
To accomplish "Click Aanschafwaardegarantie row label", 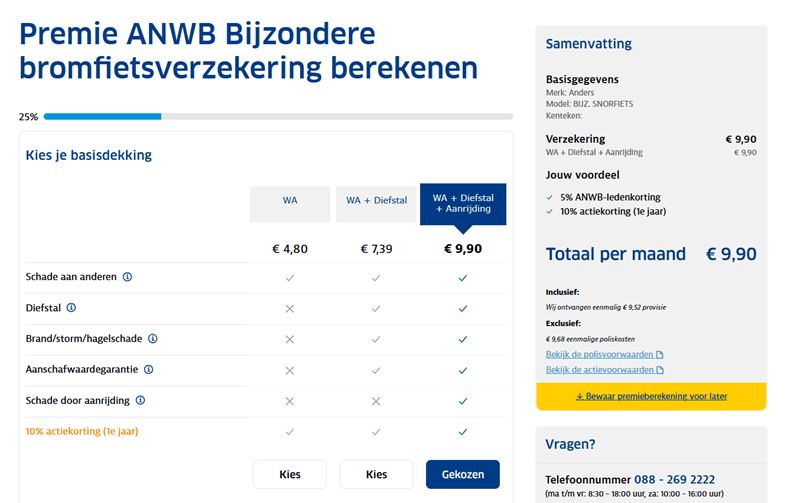I will tap(82, 369).
